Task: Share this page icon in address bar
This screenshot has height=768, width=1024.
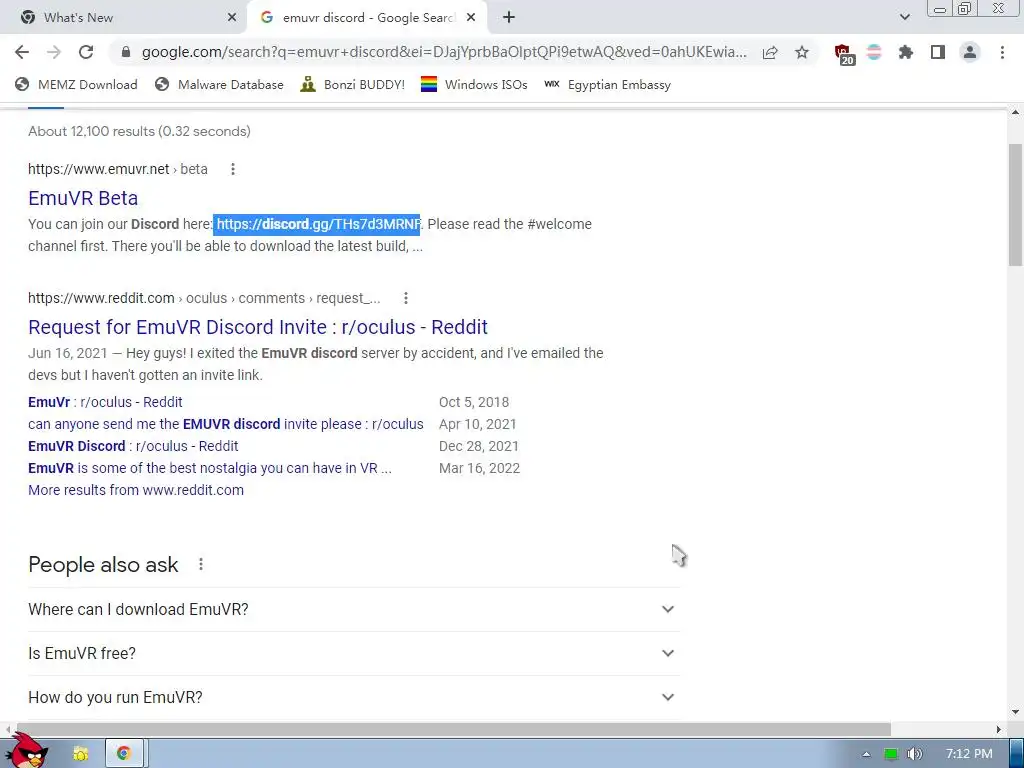Action: pyautogui.click(x=770, y=52)
